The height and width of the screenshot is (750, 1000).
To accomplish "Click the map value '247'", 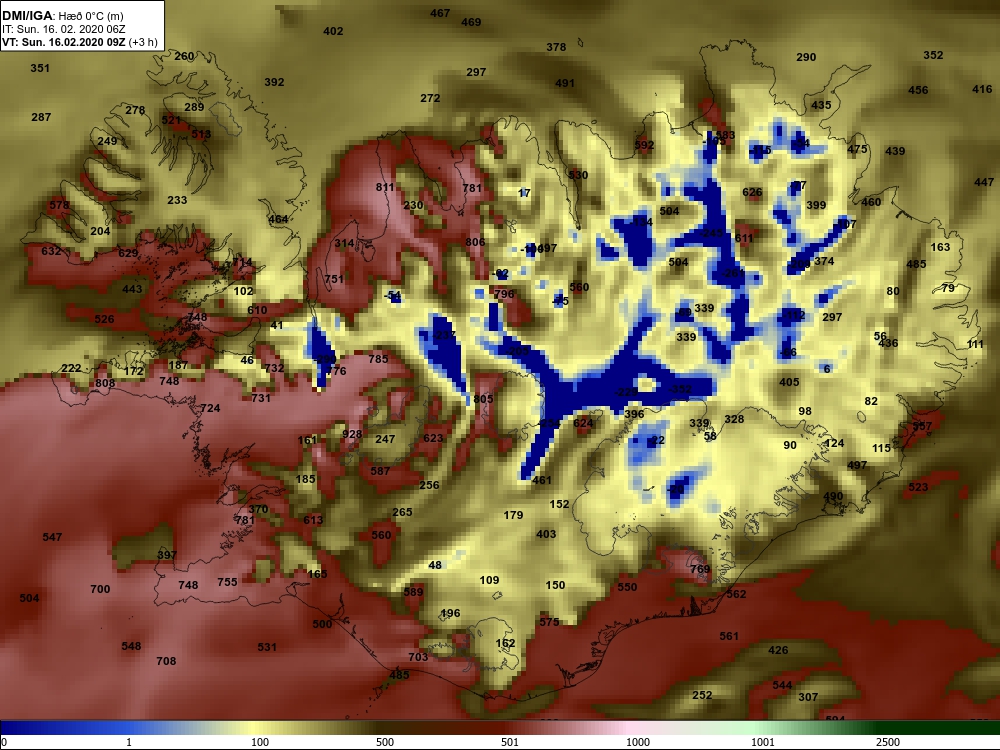I will (x=385, y=439).
